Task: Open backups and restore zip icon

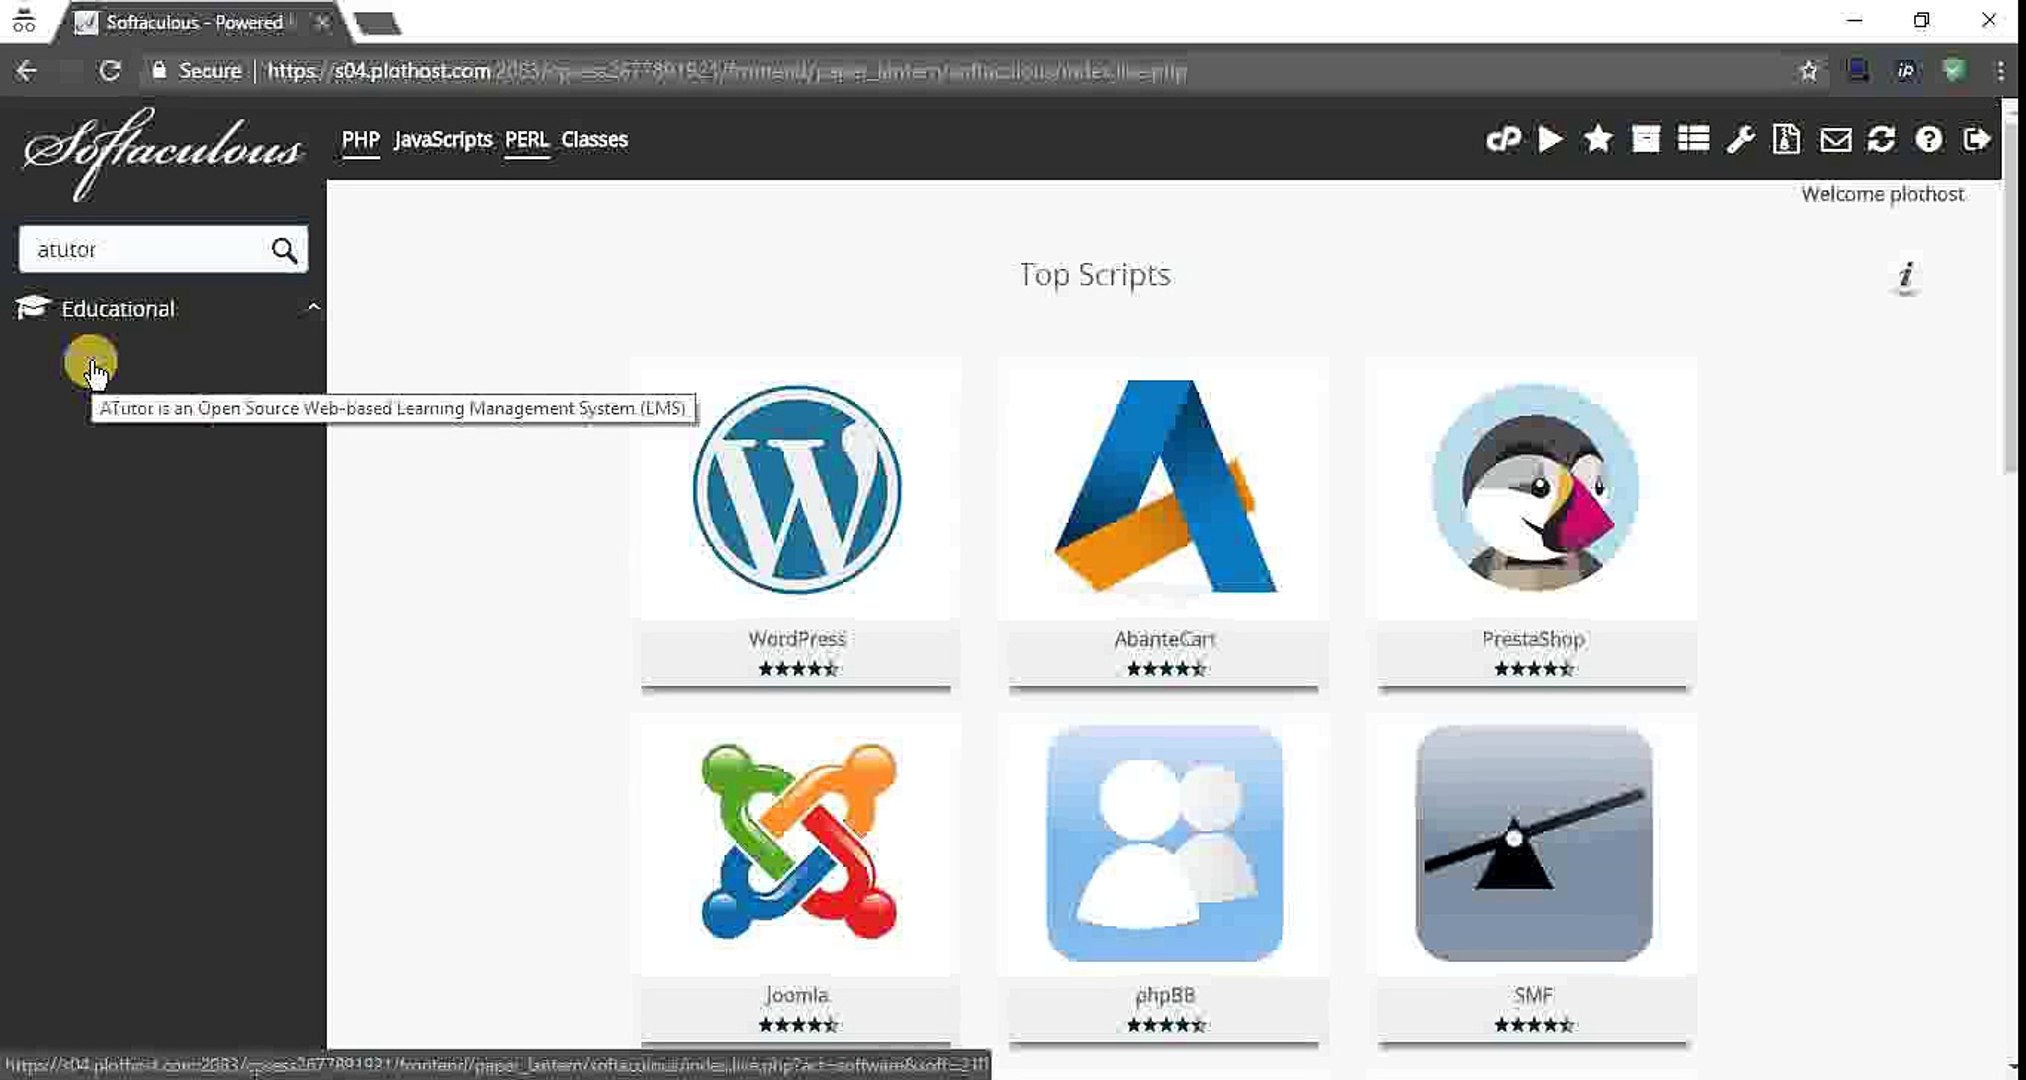Action: pyautogui.click(x=1787, y=139)
